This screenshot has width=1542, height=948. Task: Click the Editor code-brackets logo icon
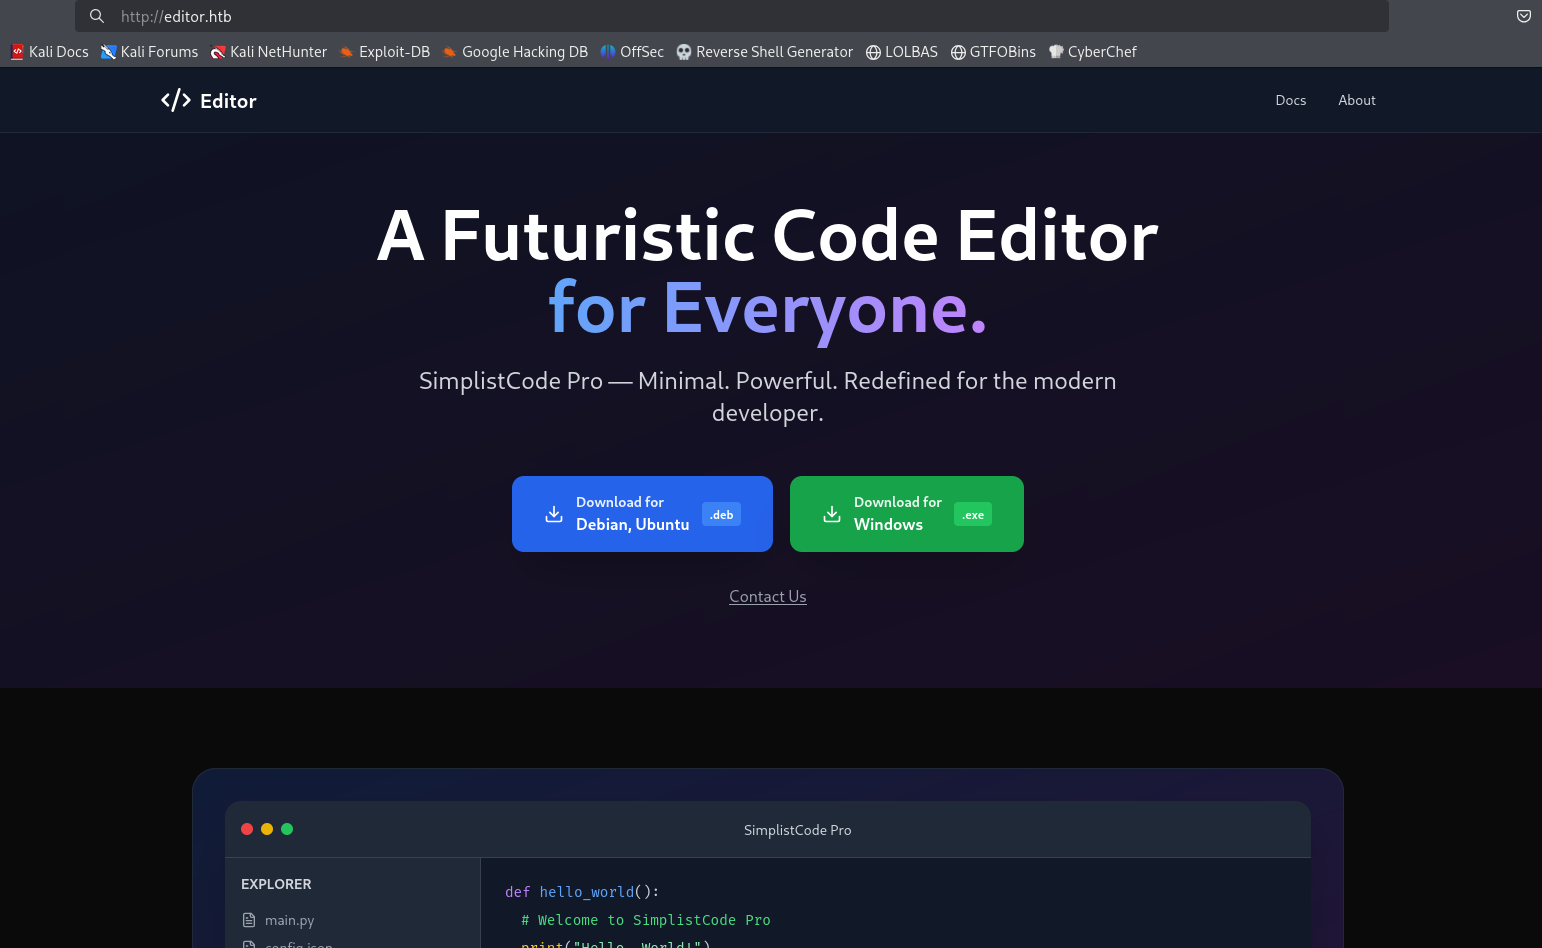176,100
